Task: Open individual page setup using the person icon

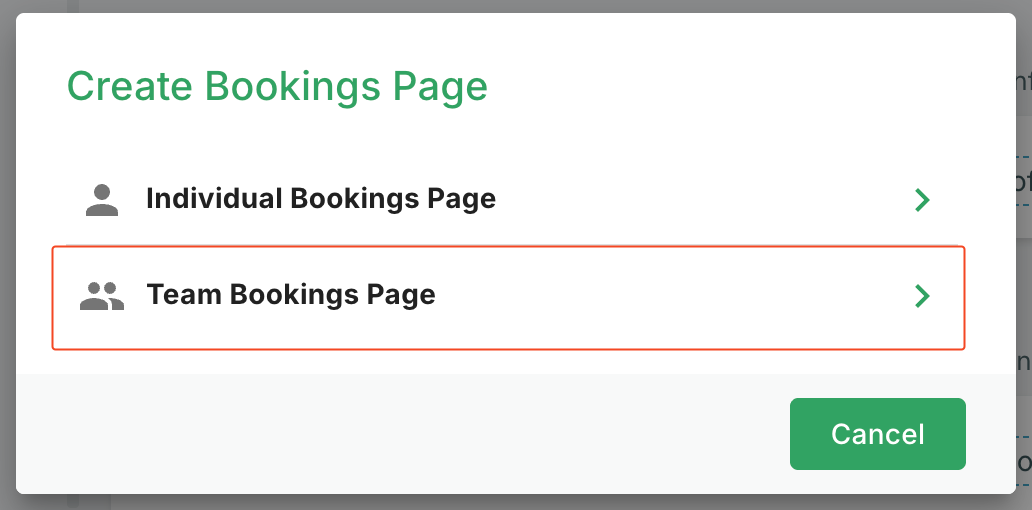Action: point(102,200)
